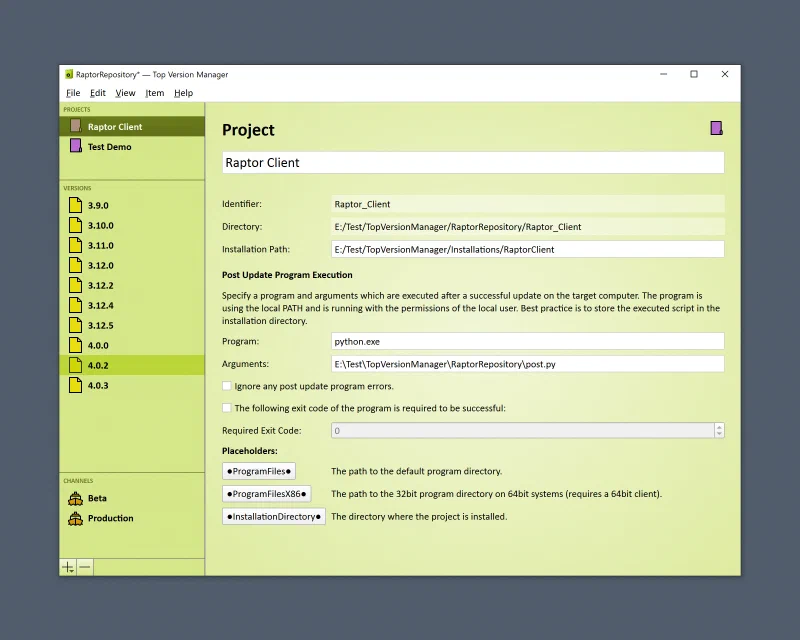Image resolution: width=800 pixels, height=640 pixels.
Task: Select version label 3.11.0
Action: coord(101,245)
